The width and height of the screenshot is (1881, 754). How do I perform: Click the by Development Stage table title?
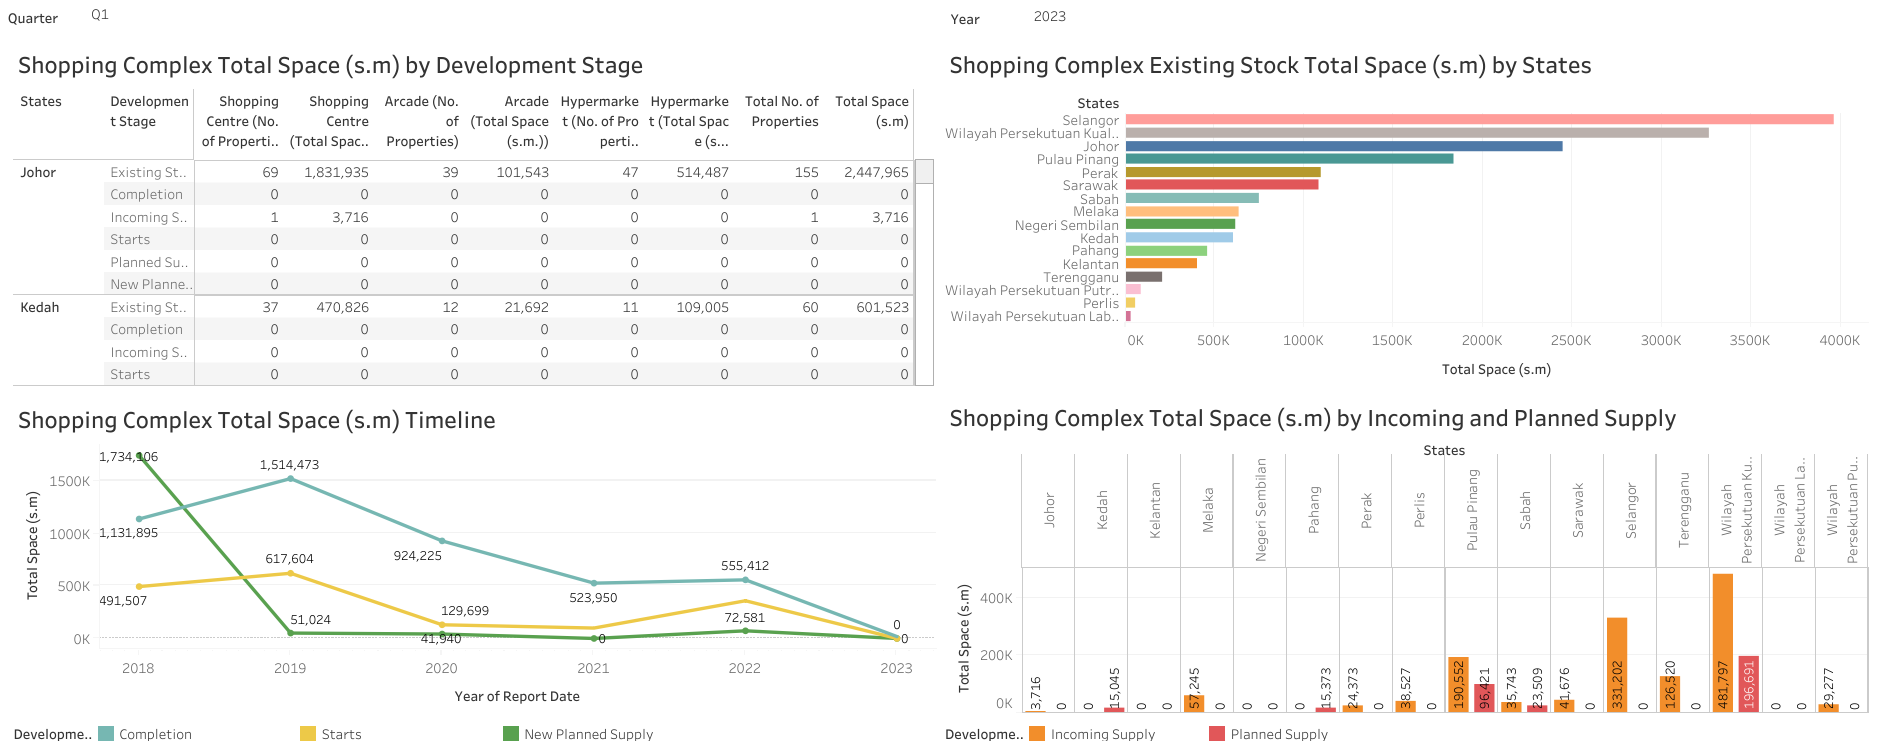(330, 65)
